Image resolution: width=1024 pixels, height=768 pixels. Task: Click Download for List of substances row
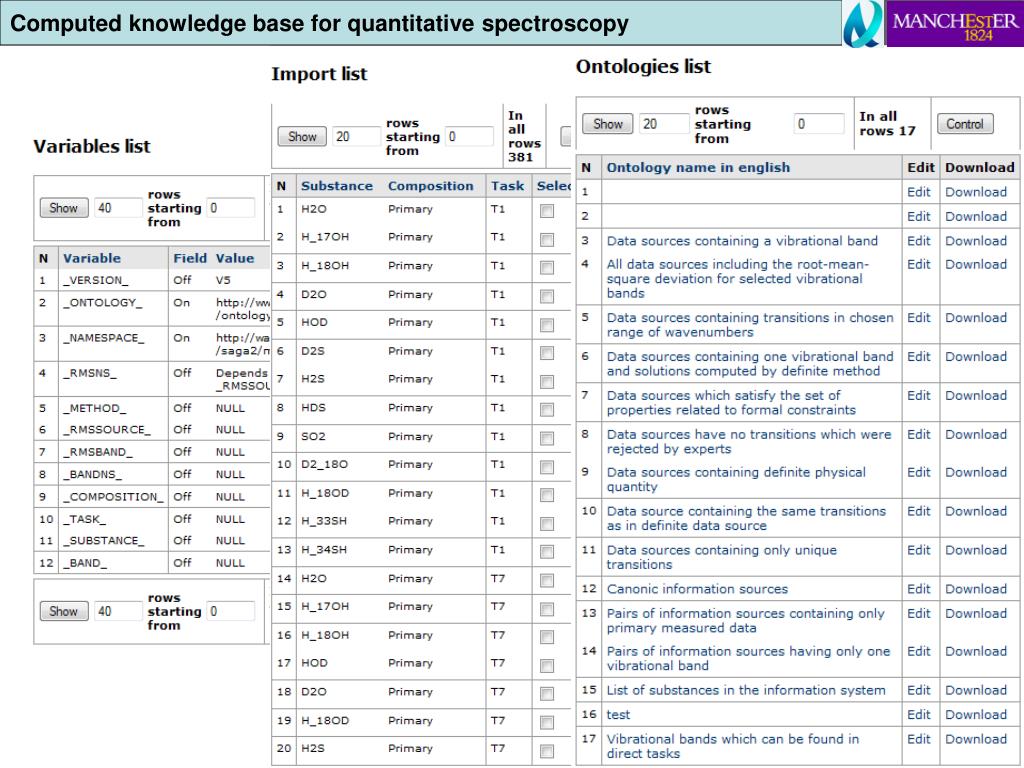click(x=976, y=690)
